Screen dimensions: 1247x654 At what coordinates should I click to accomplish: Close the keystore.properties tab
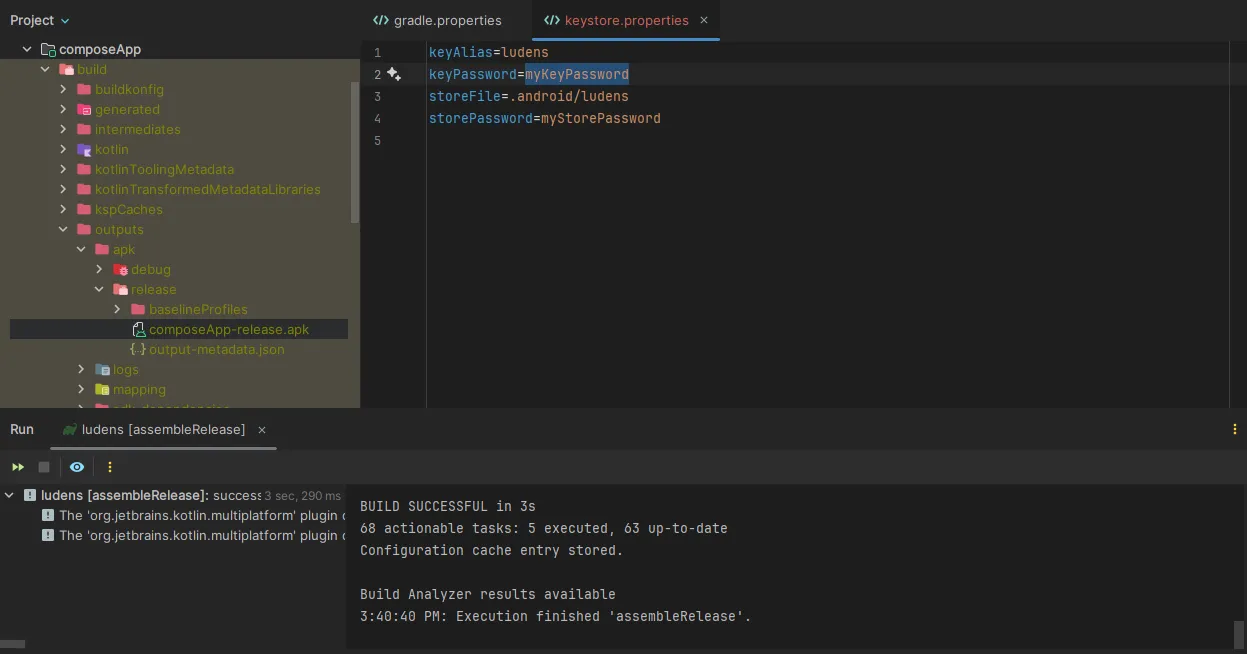click(x=703, y=20)
